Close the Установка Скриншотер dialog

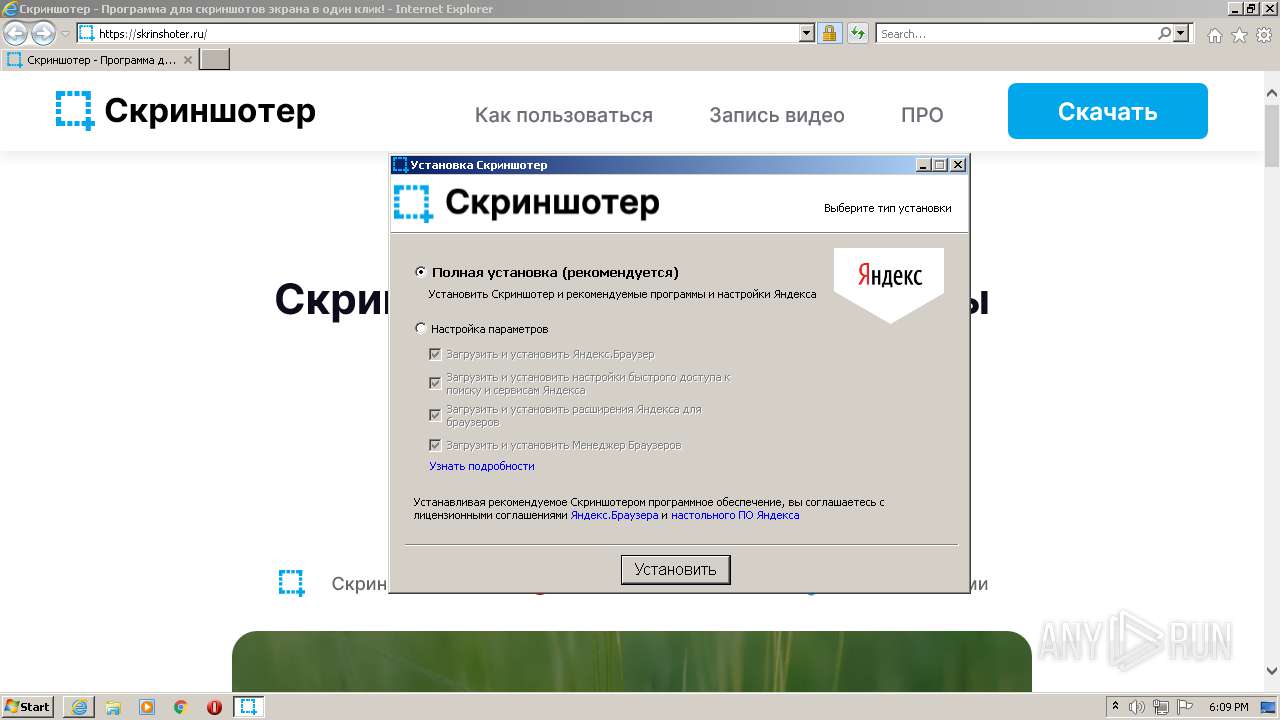click(x=958, y=165)
